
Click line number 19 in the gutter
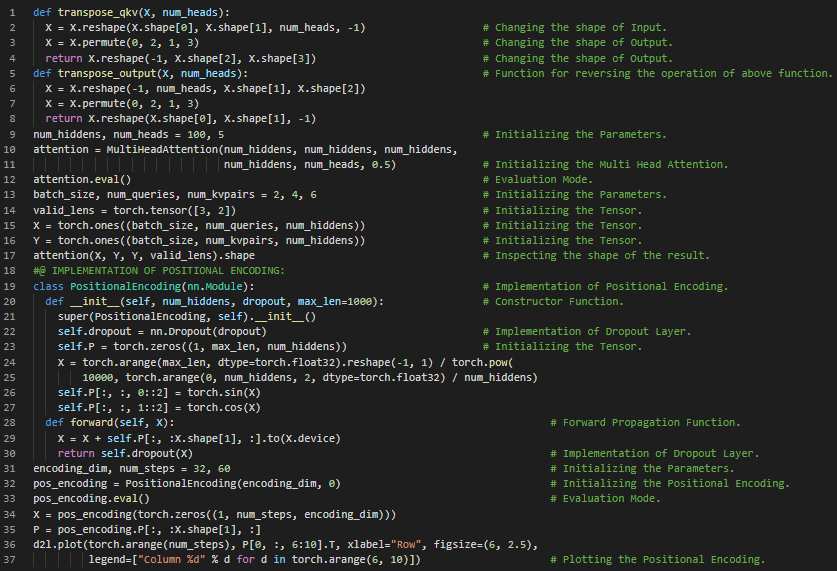pyautogui.click(x=12, y=286)
